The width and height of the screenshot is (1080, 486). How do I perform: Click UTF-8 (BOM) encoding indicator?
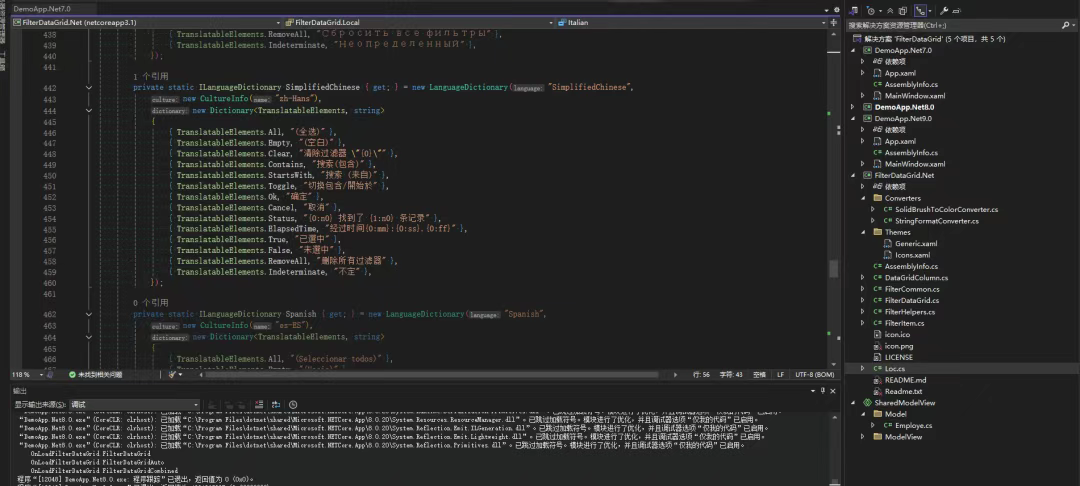[x=815, y=374]
